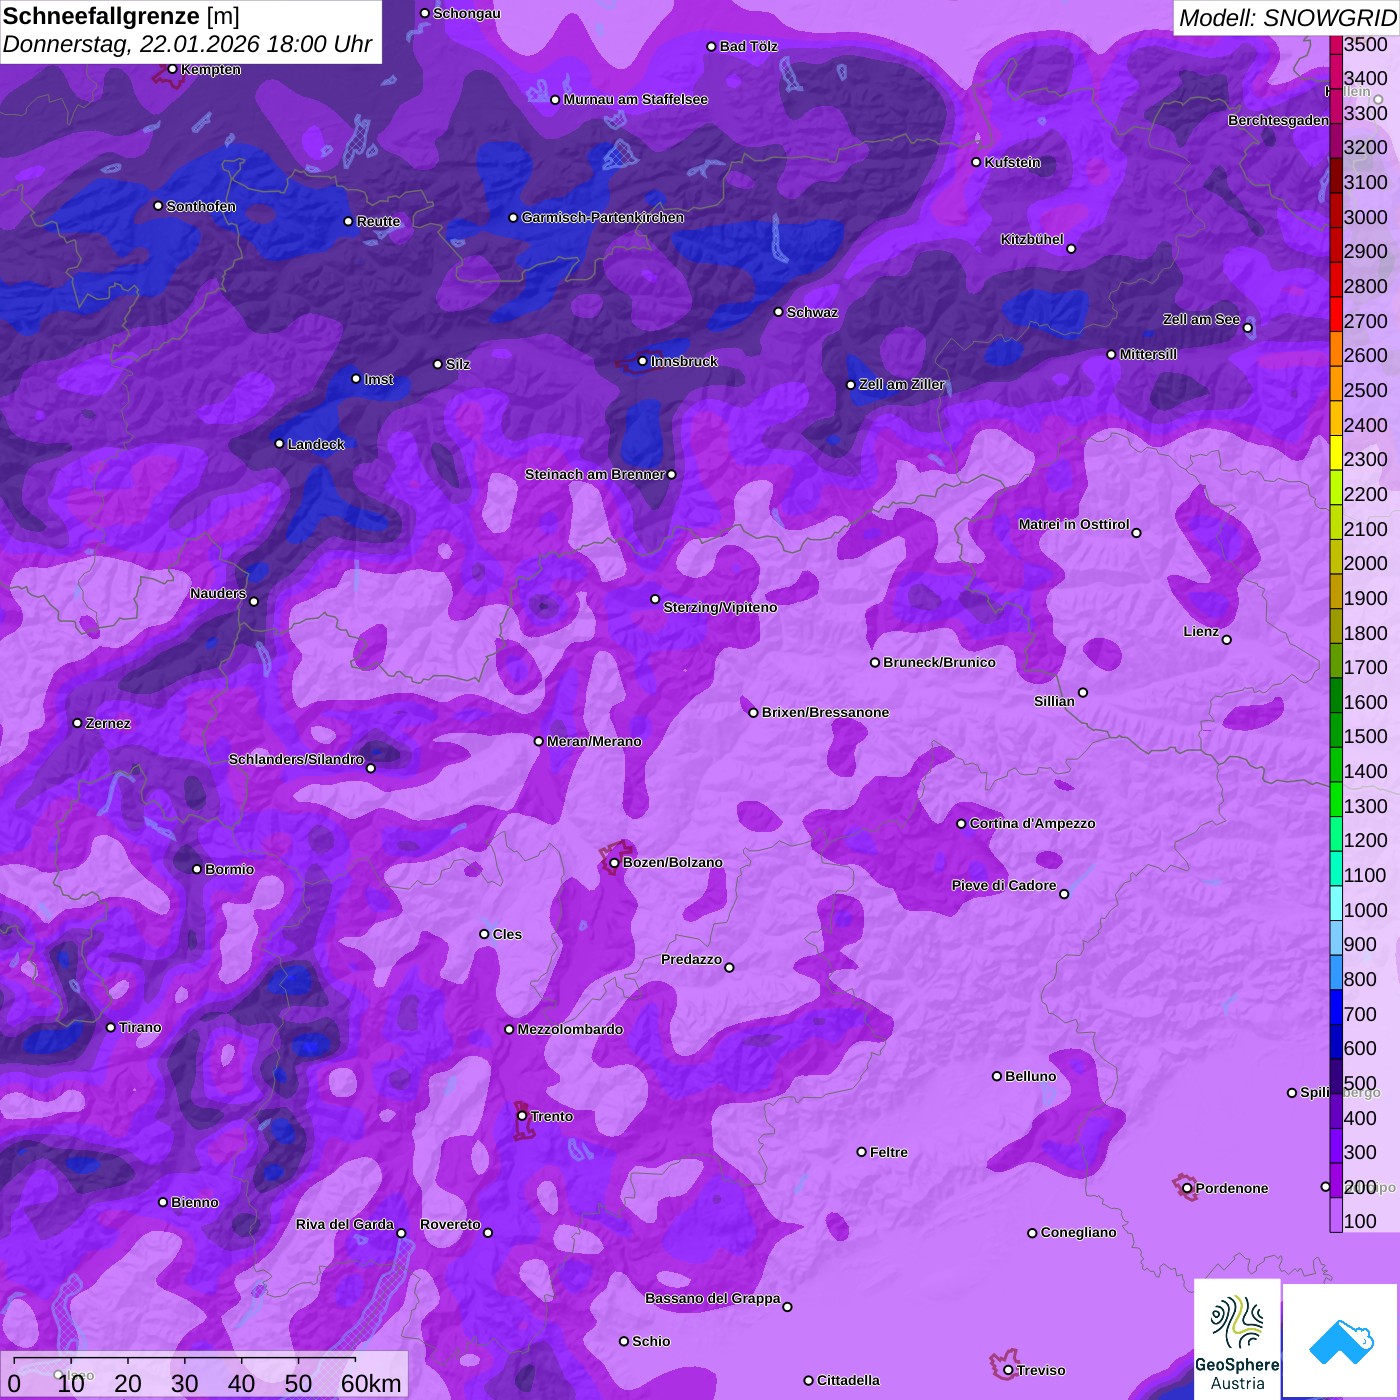Click the Silz label
The image size is (1400, 1400).
click(458, 365)
